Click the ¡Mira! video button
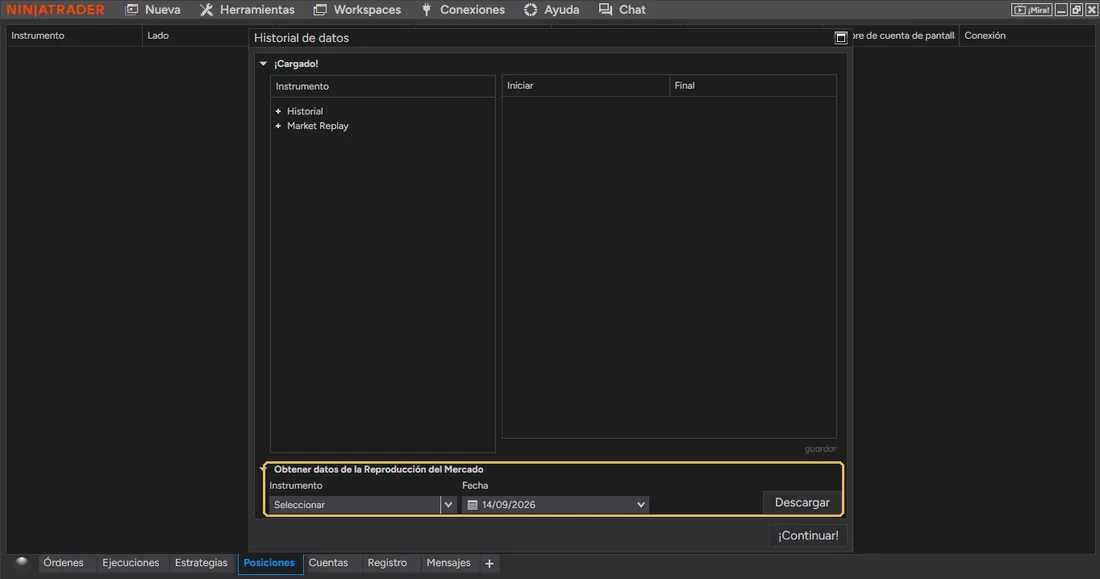 (1031, 10)
